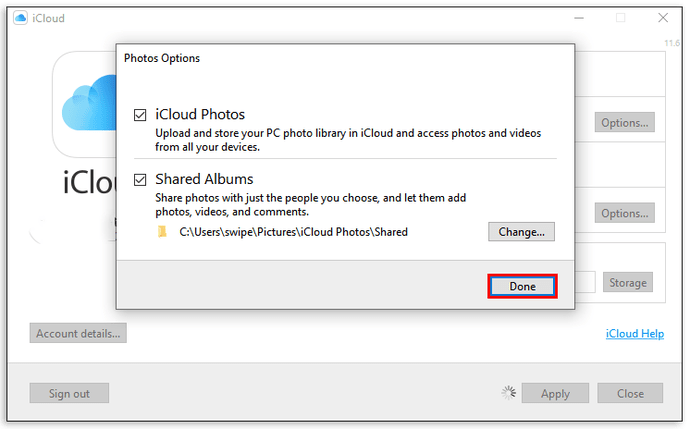
Task: Open the iCloud Help link
Action: 635,334
